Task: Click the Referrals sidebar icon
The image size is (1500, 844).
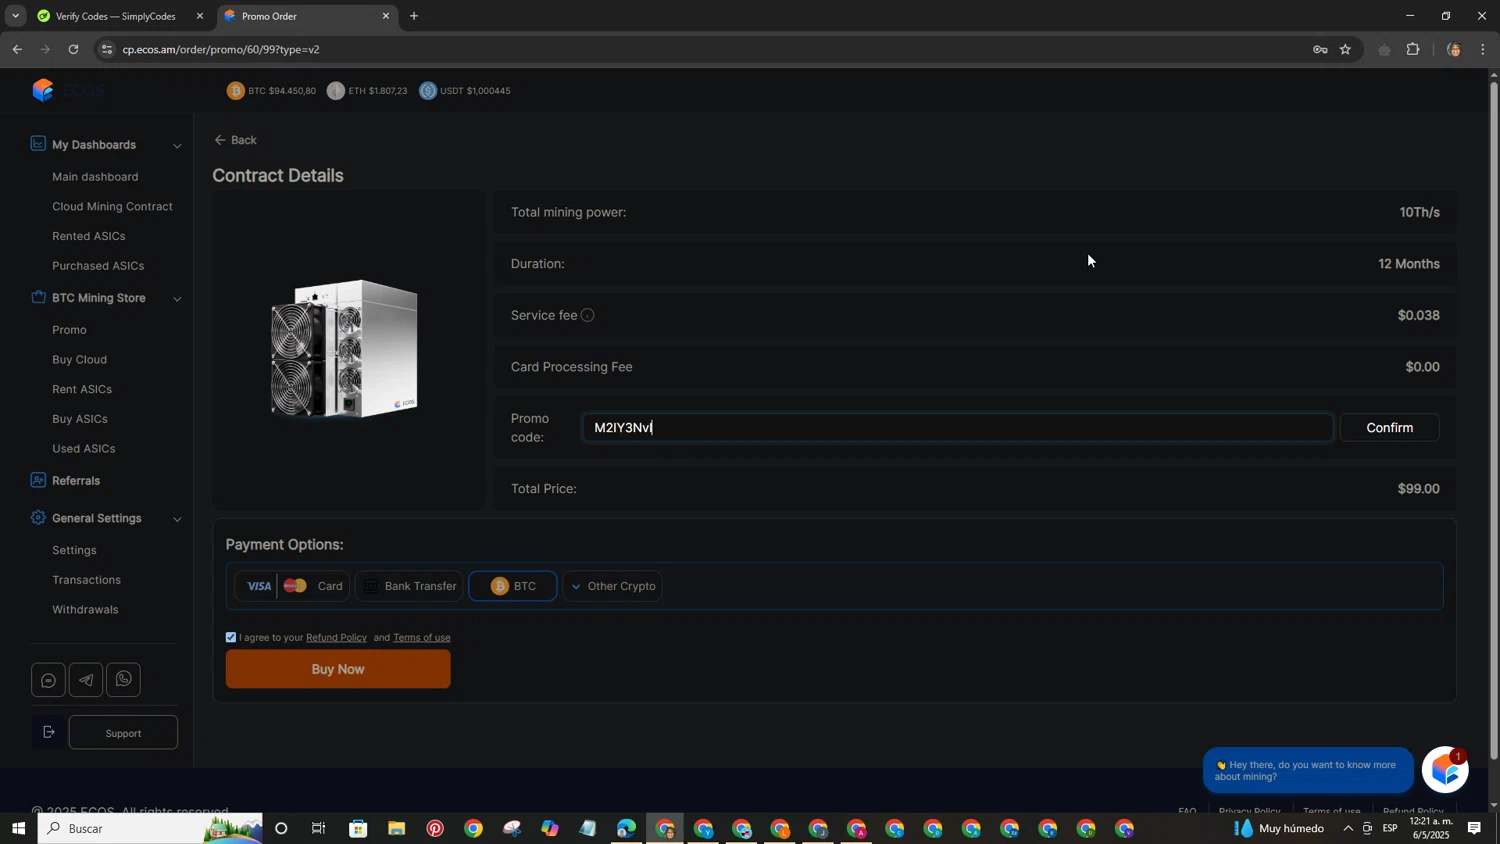Action: tap(38, 480)
